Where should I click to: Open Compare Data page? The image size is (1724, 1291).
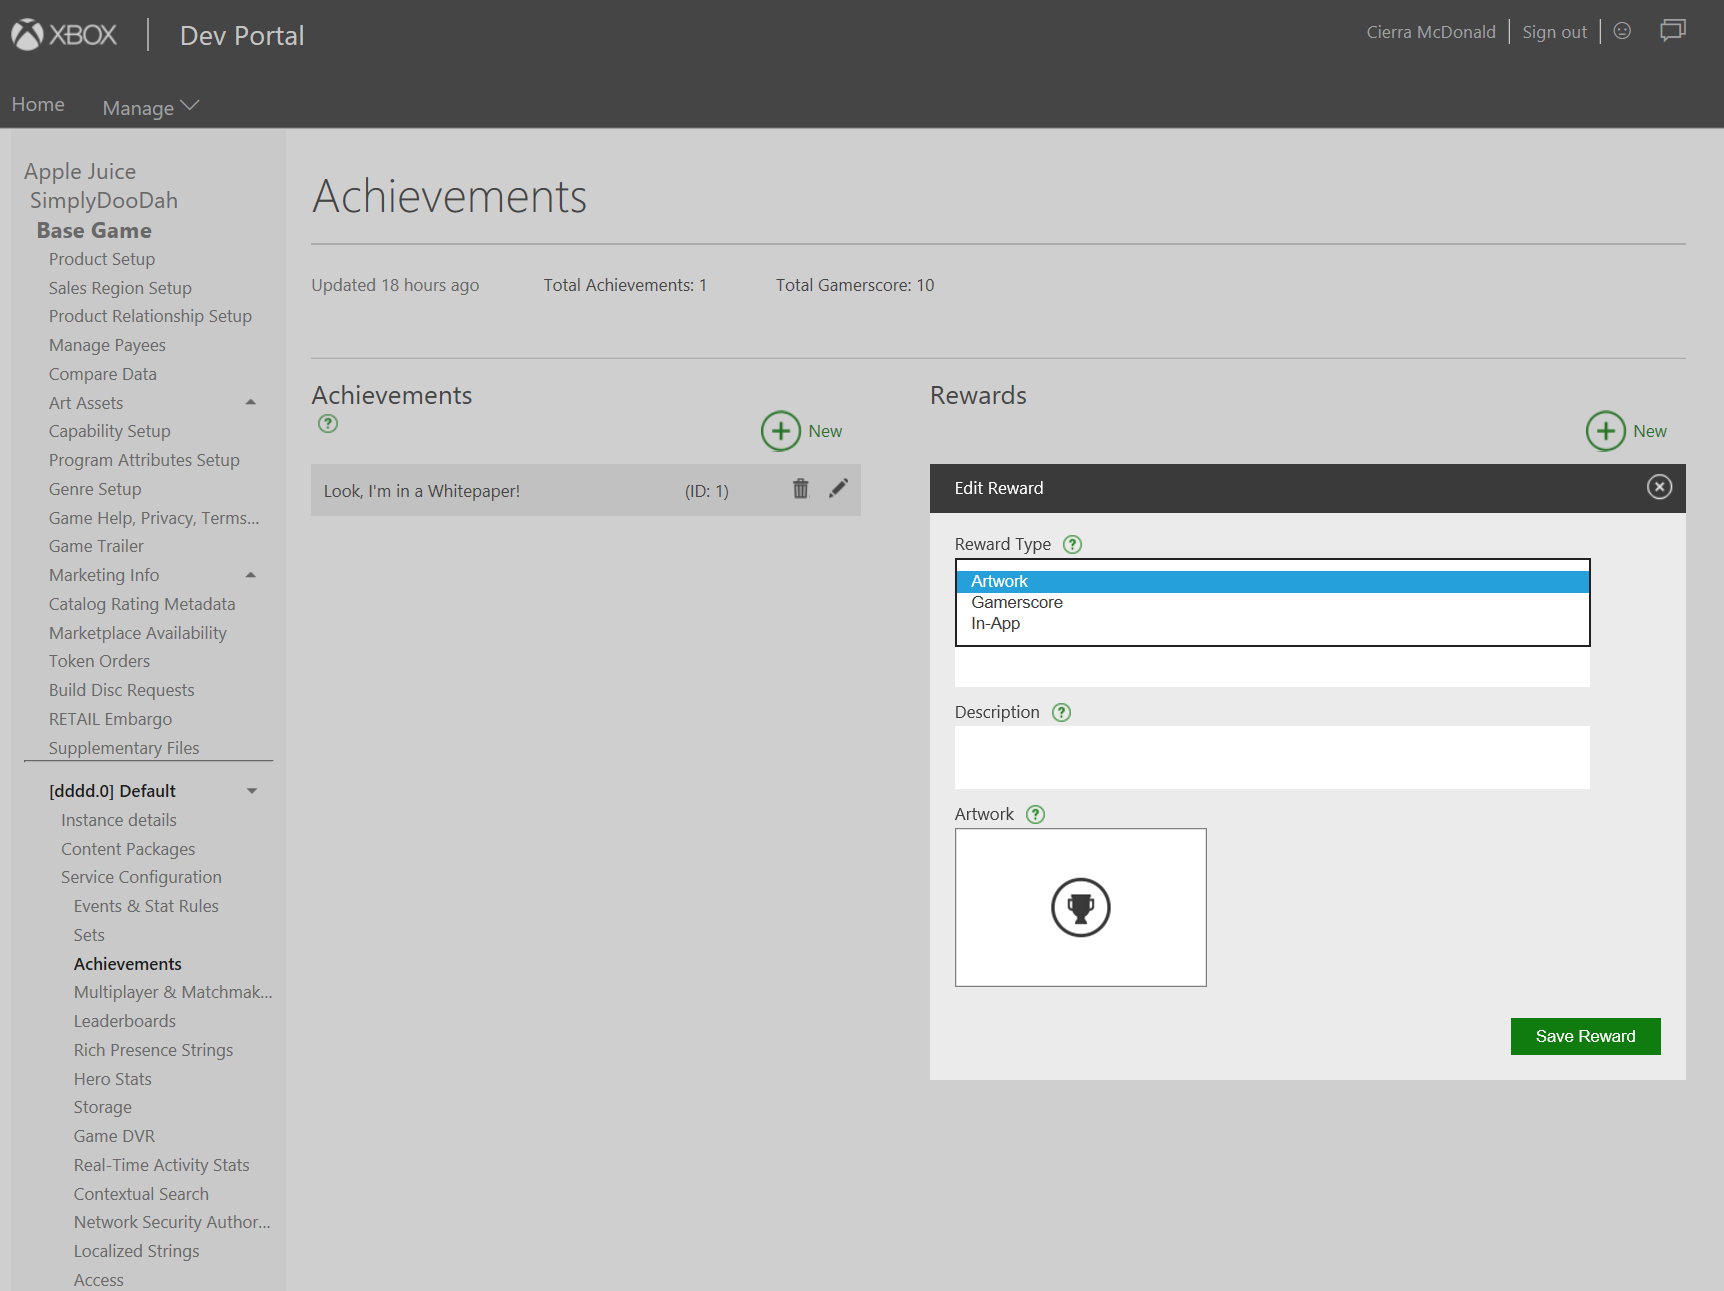(103, 374)
